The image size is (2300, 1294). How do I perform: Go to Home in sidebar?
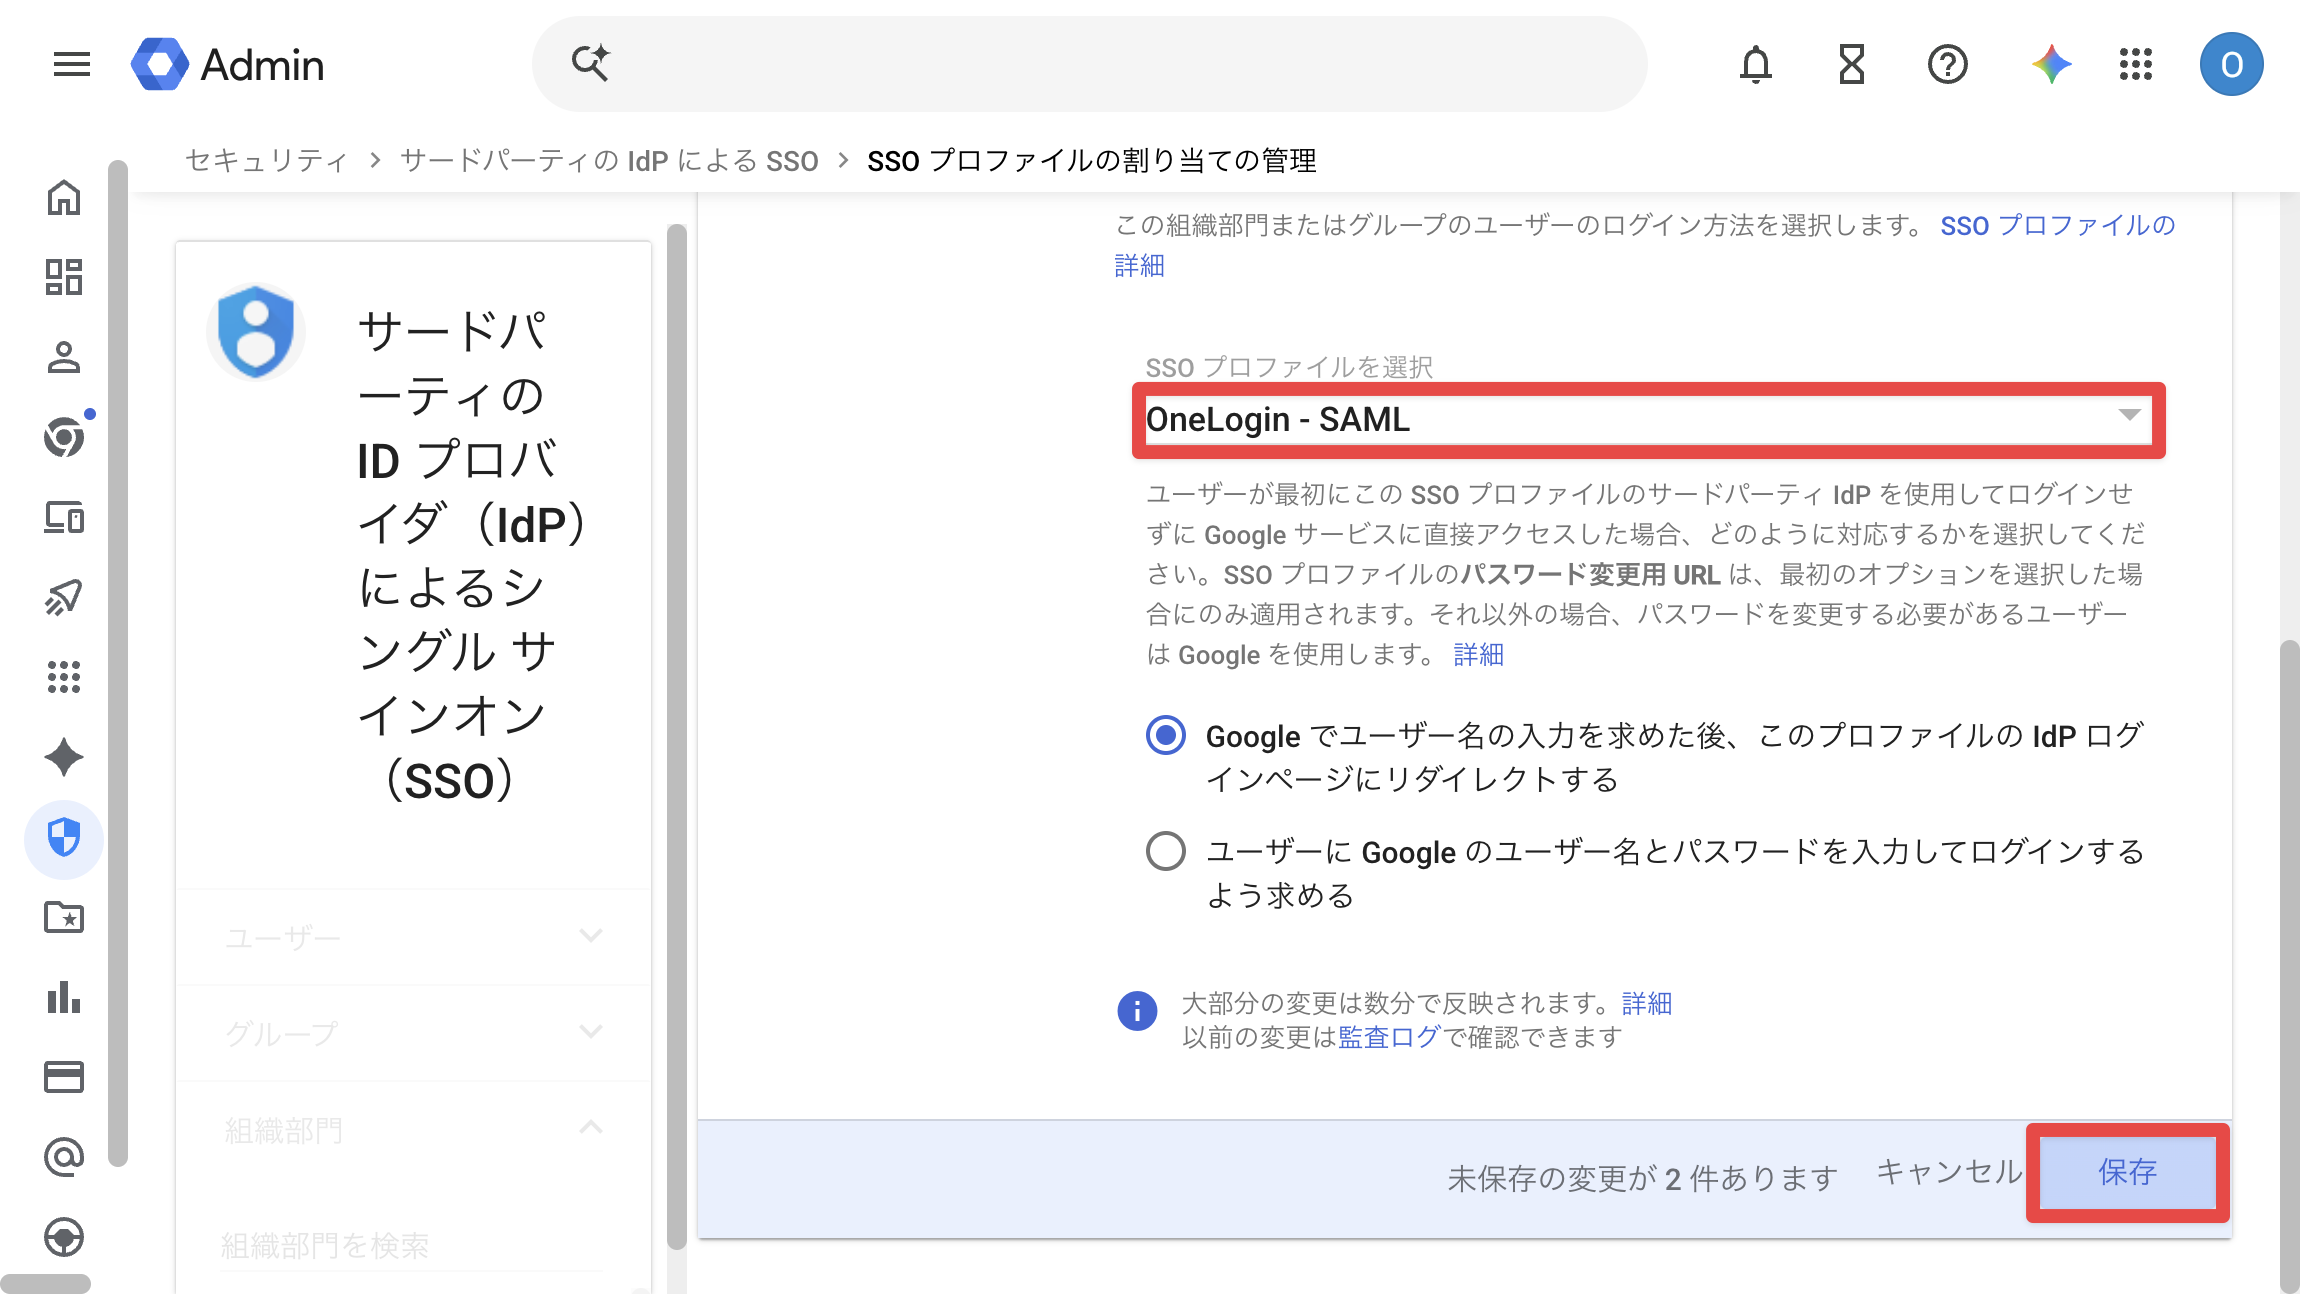64,197
